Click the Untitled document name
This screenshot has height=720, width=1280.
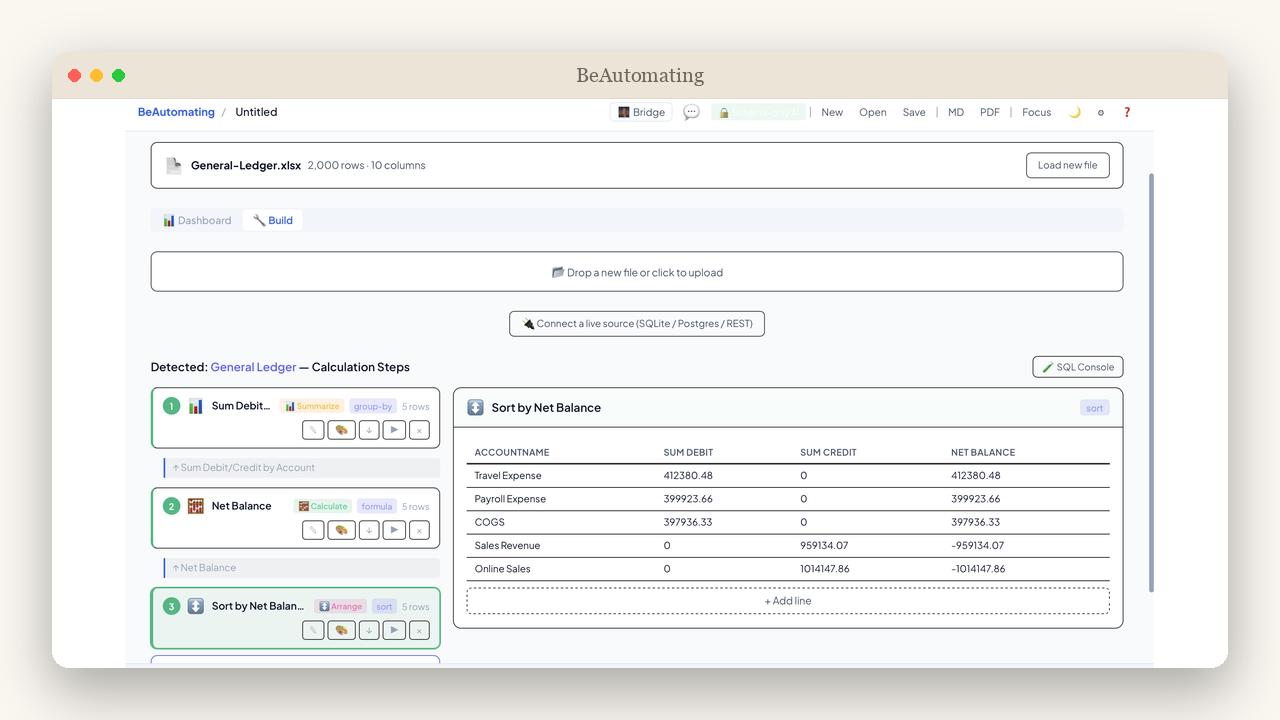pos(256,112)
